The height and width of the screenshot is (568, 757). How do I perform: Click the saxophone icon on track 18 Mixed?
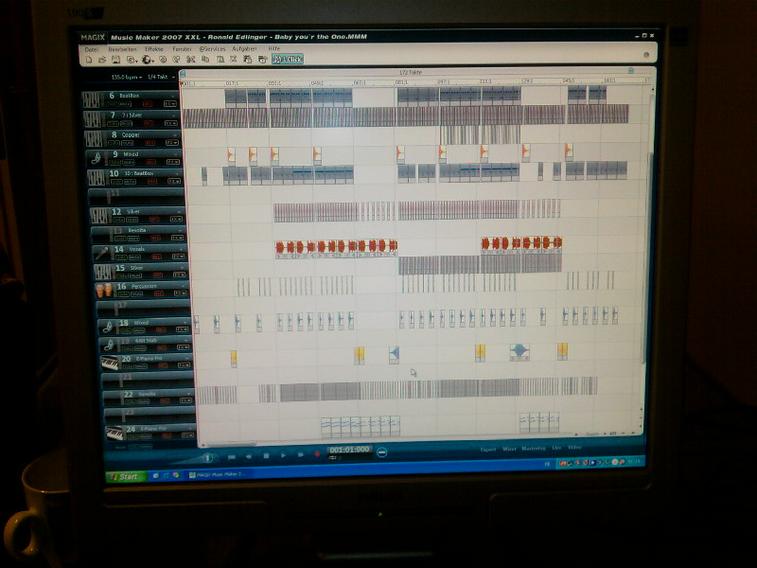tap(106, 326)
